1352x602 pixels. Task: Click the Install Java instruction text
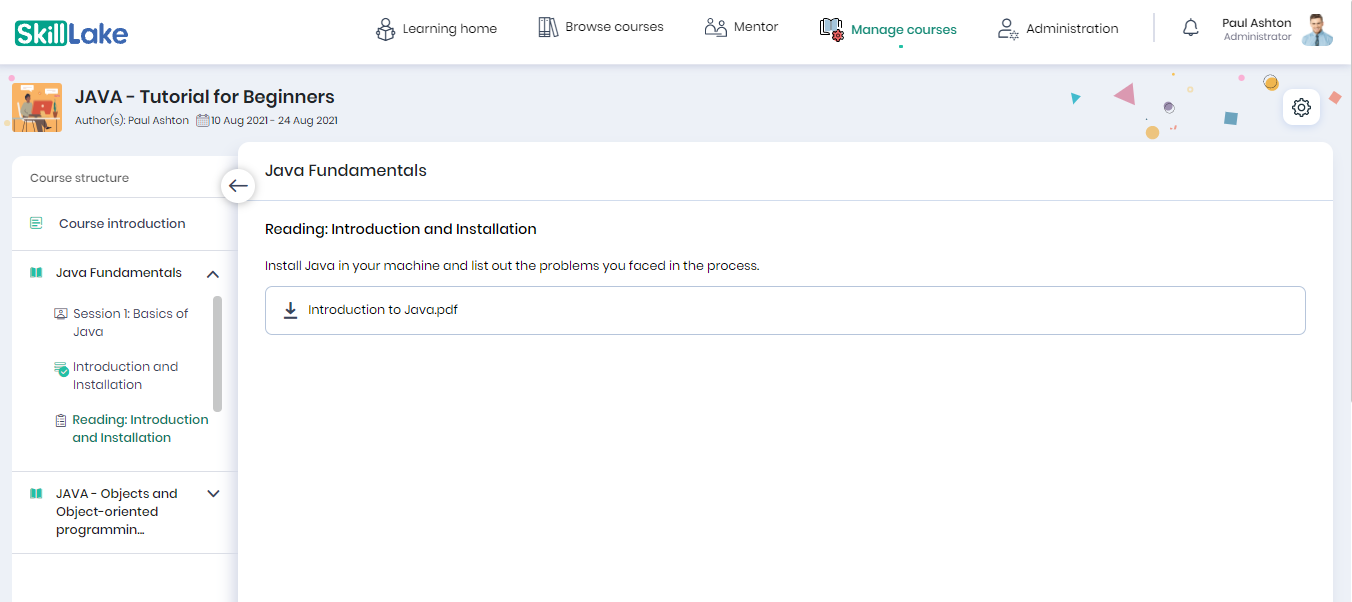click(512, 266)
